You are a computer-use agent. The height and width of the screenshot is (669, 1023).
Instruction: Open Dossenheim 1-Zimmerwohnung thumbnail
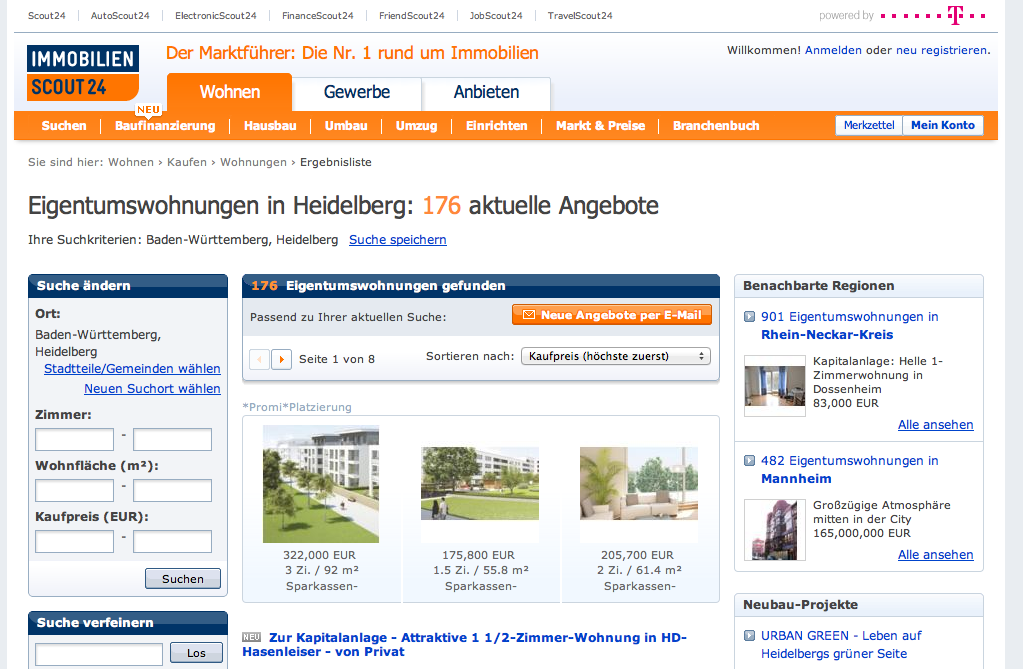(775, 386)
